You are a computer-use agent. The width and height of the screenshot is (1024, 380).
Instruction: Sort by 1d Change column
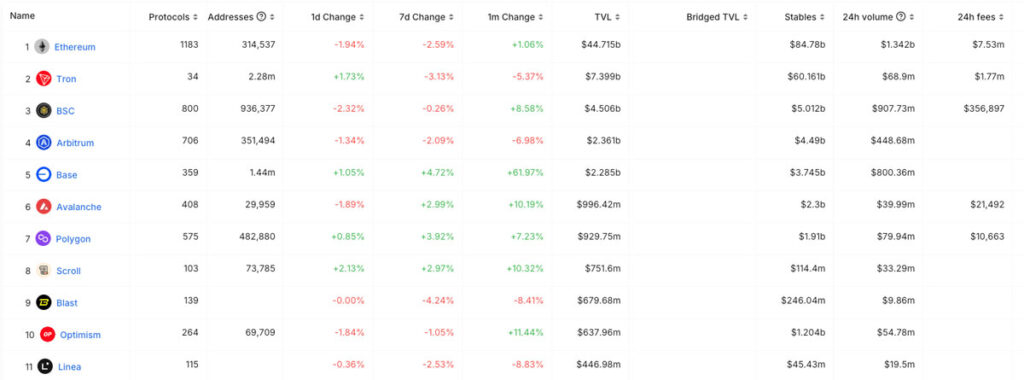(338, 17)
